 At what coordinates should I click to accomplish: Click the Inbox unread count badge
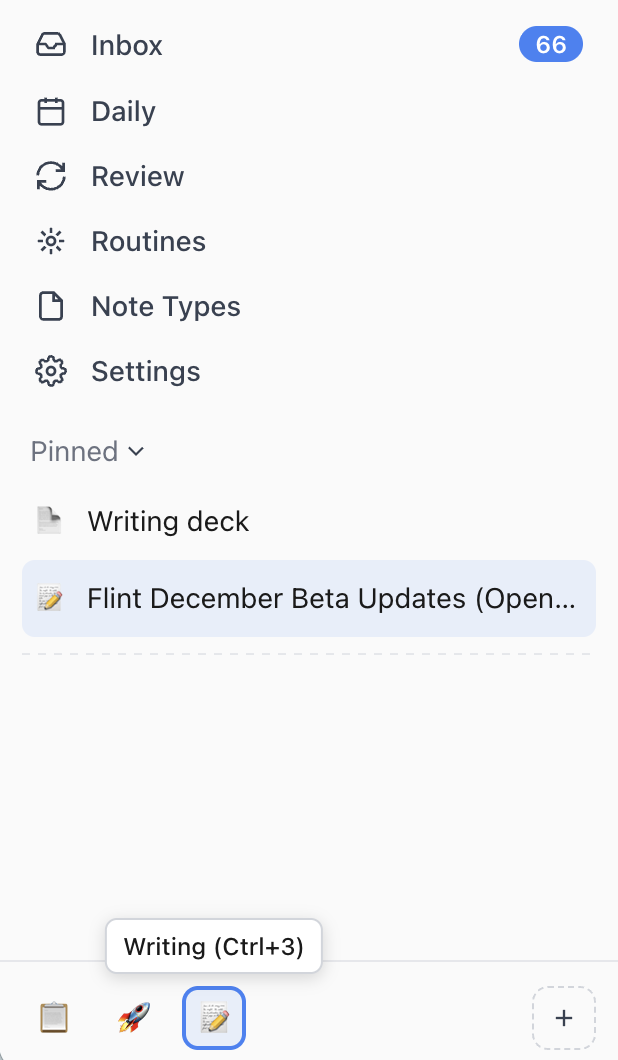[551, 44]
